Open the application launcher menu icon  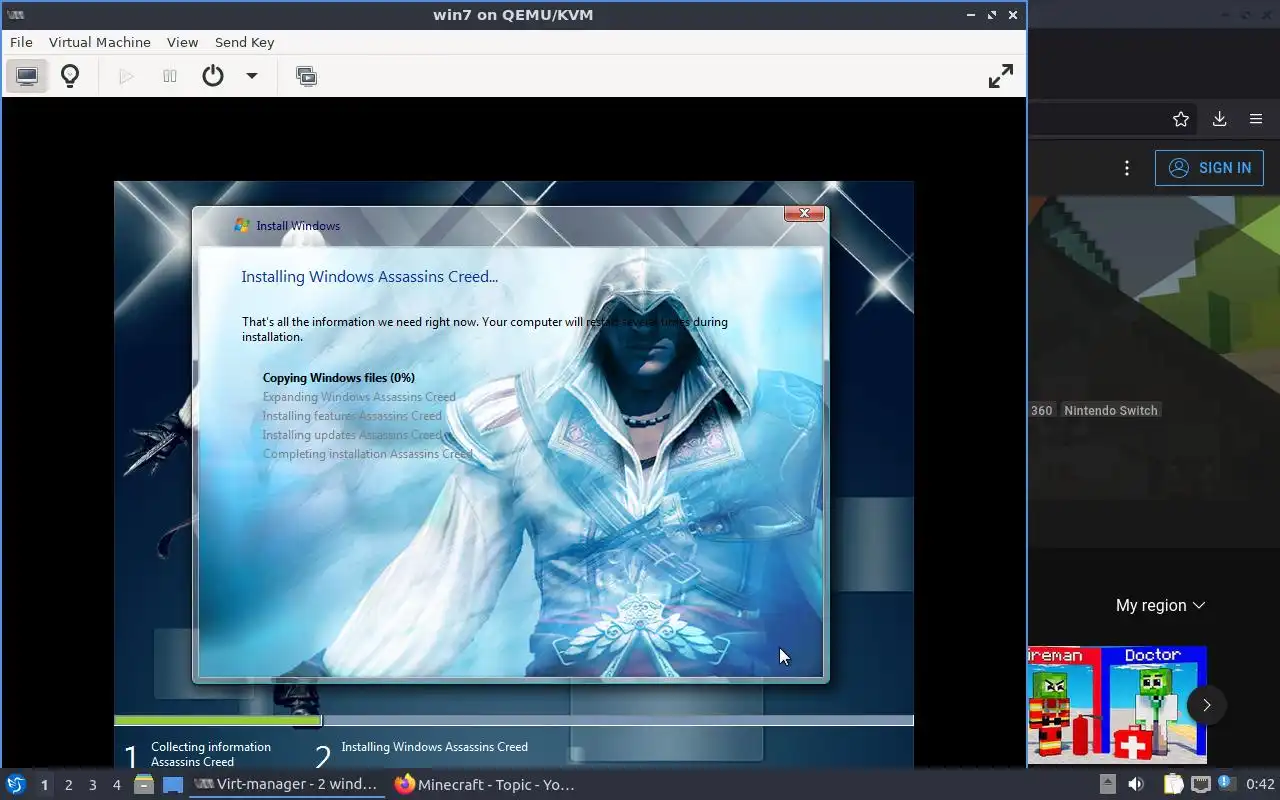tap(16, 785)
